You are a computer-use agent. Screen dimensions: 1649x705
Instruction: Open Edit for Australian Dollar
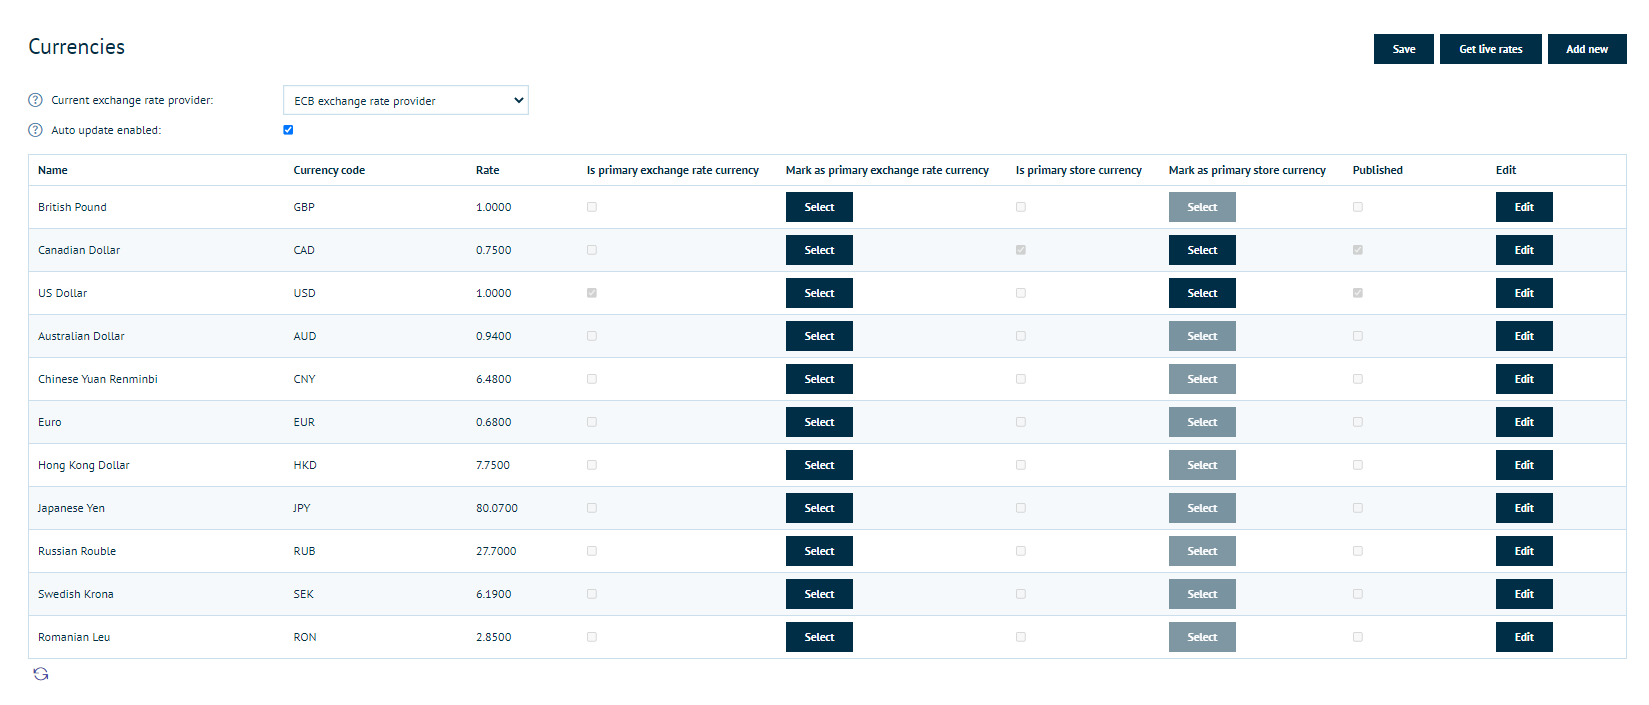tap(1524, 336)
